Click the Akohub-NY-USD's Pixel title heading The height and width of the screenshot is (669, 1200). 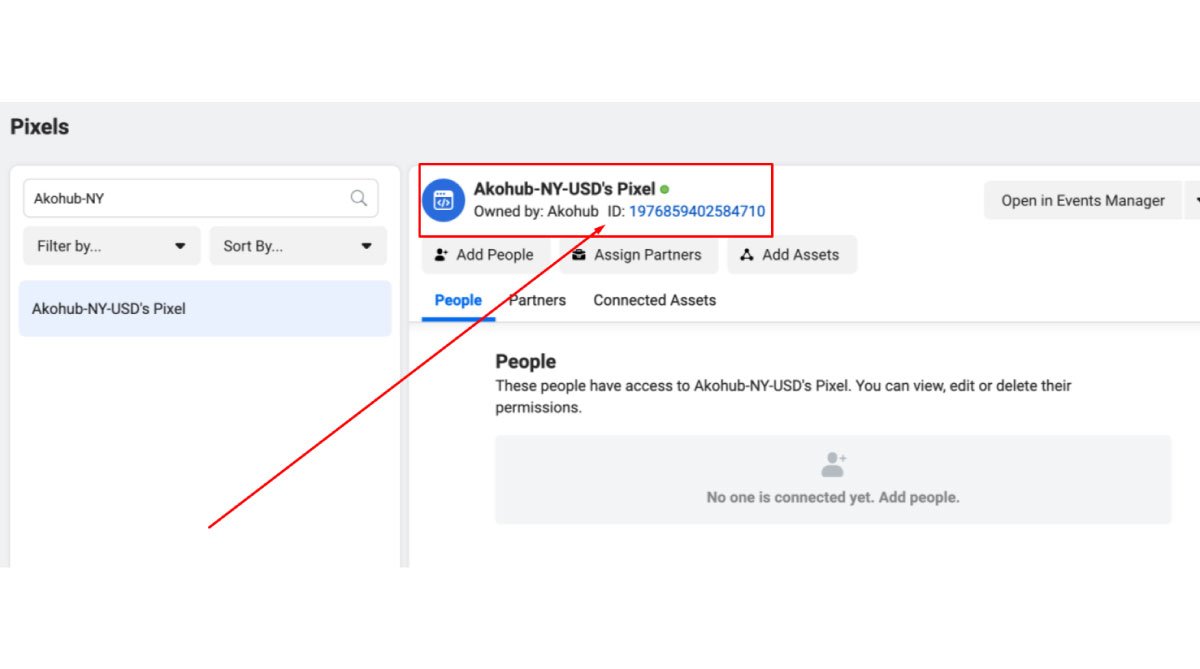pos(564,189)
